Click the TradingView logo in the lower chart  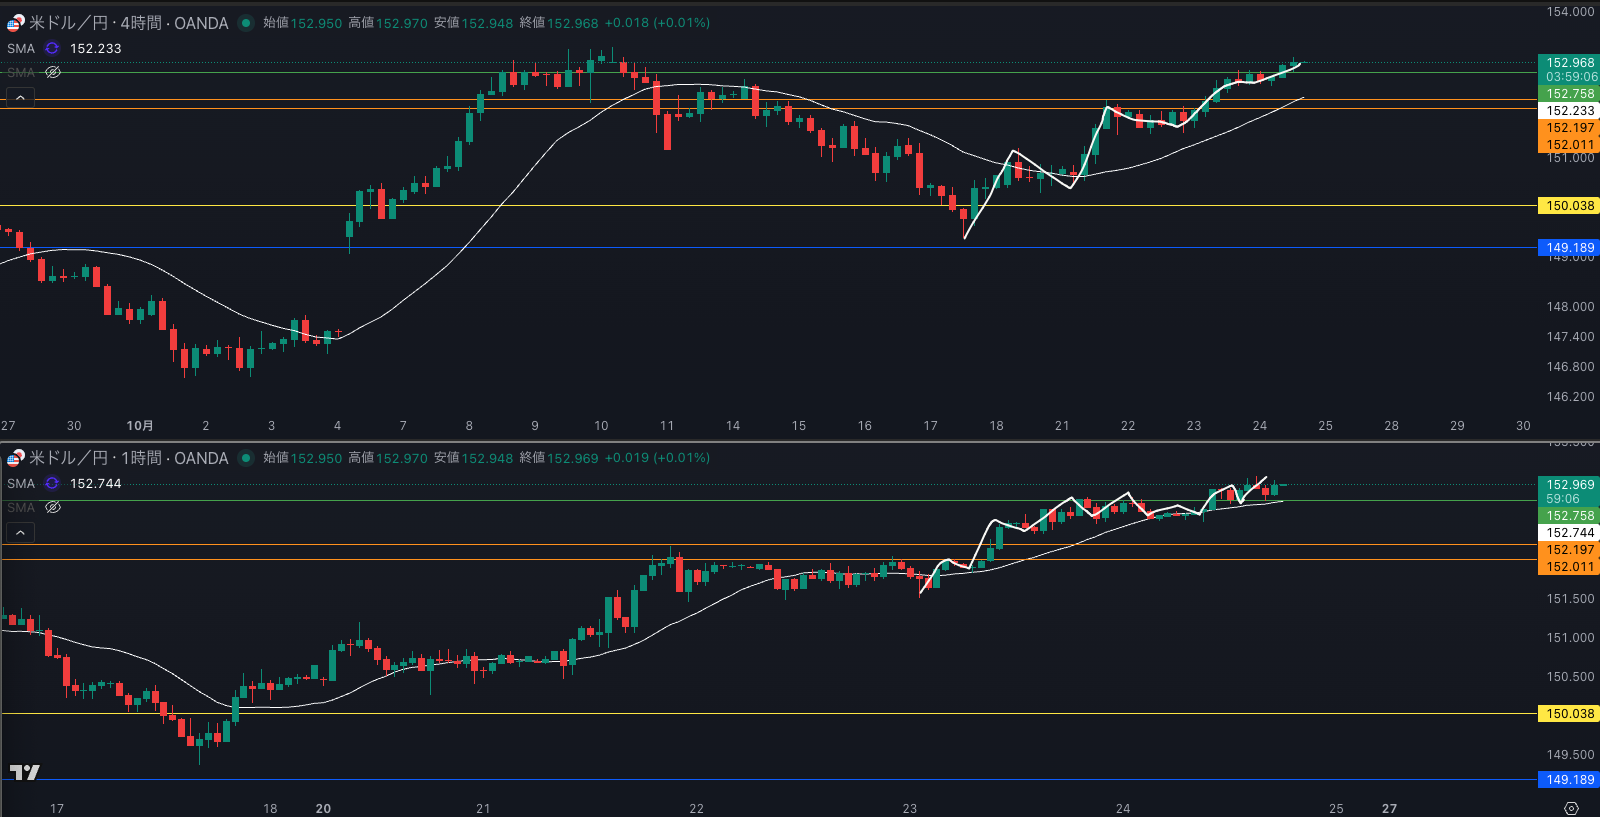[25, 772]
